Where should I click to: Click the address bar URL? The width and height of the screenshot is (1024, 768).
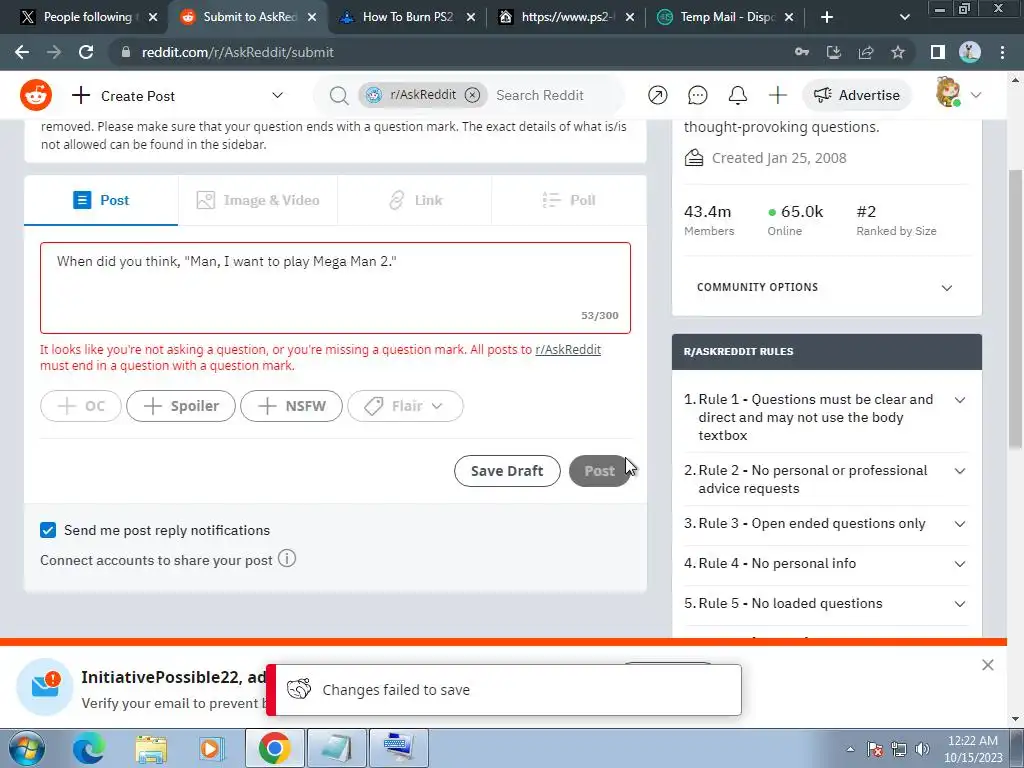tap(238, 52)
